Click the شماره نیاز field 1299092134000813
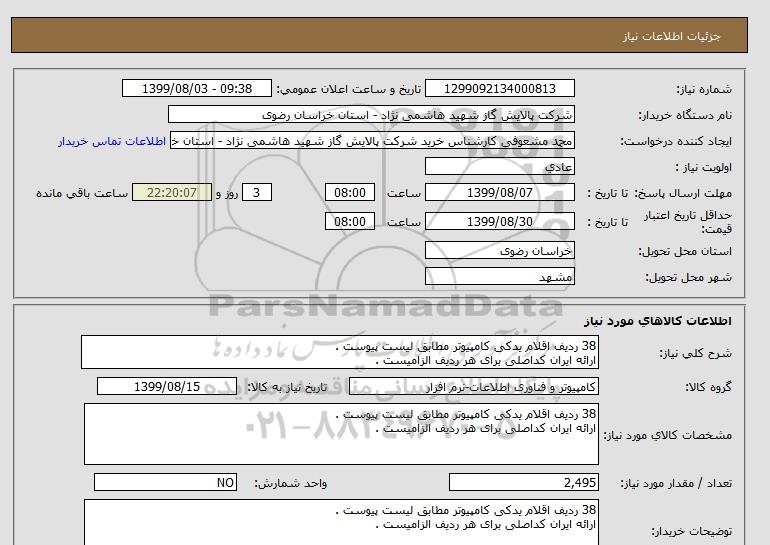This screenshot has height=545, width=770. tap(499, 88)
